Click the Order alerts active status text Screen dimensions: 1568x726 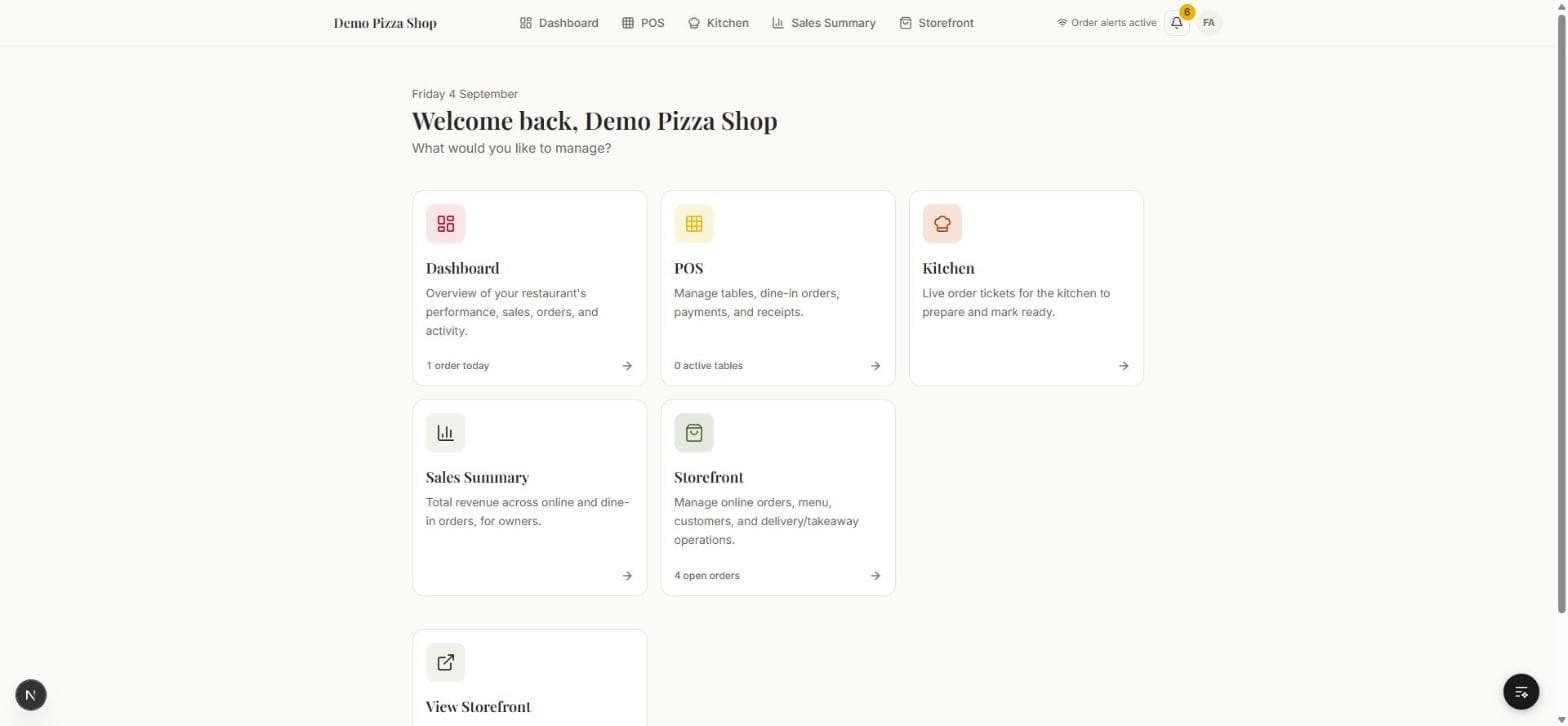(x=1113, y=23)
